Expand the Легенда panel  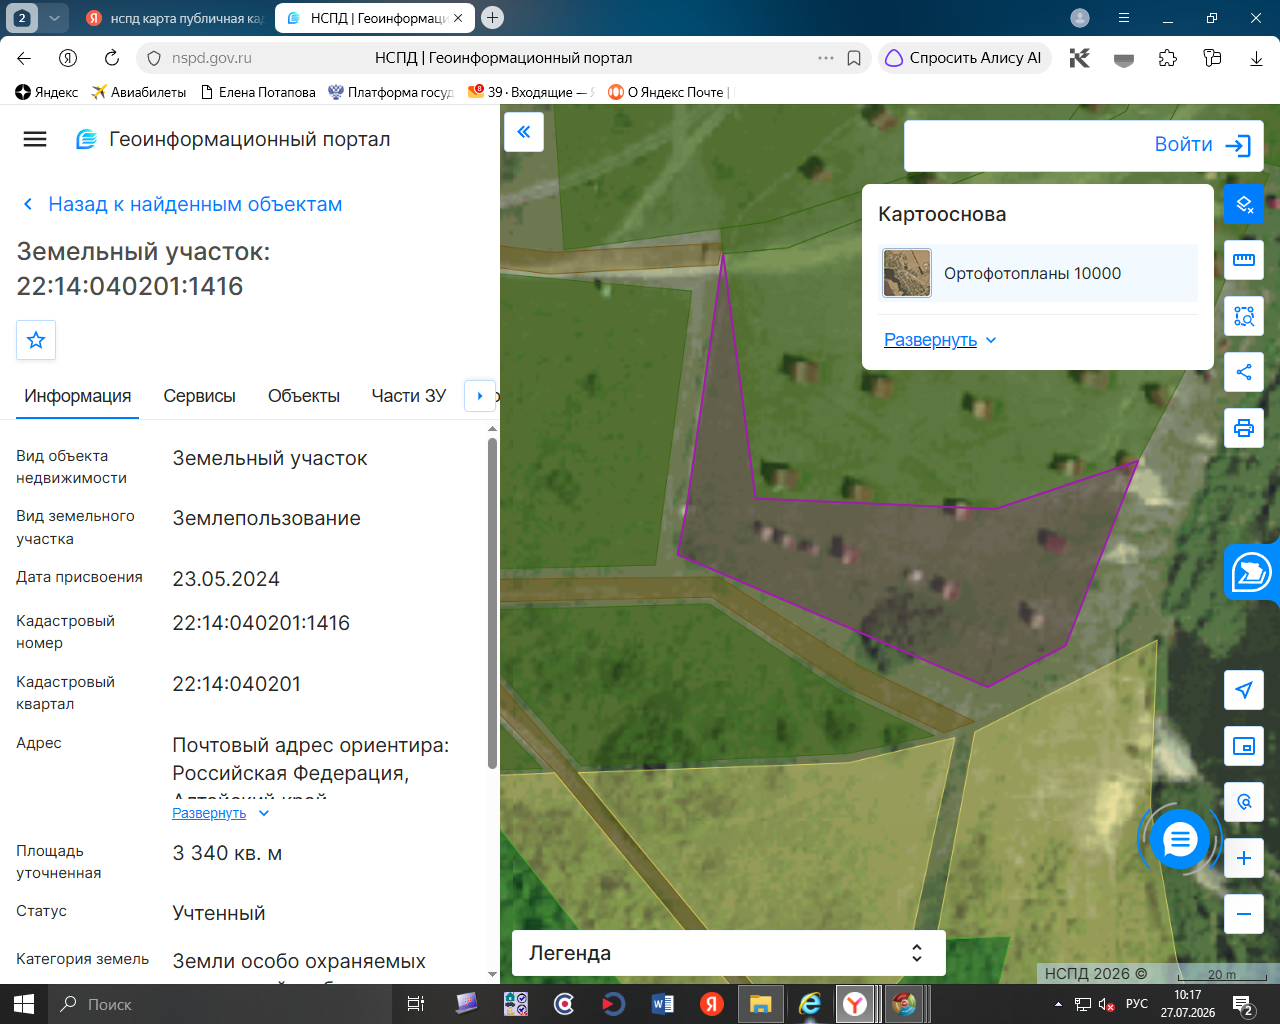pyautogui.click(x=729, y=953)
